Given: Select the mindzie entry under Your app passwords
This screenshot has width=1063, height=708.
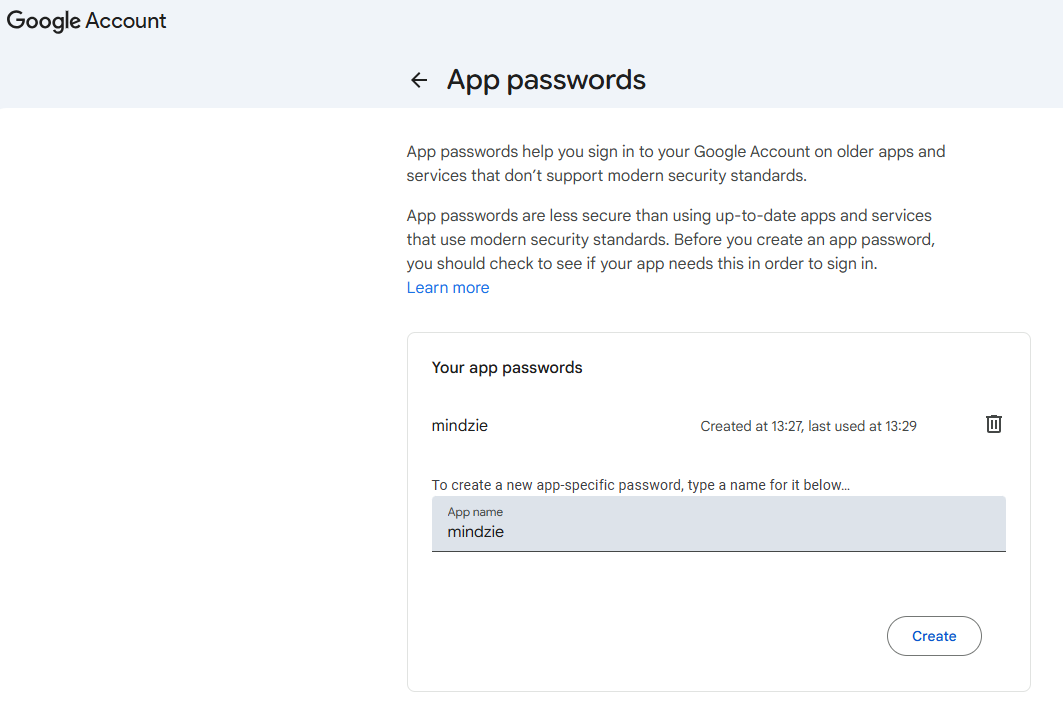Looking at the screenshot, I should point(460,426).
